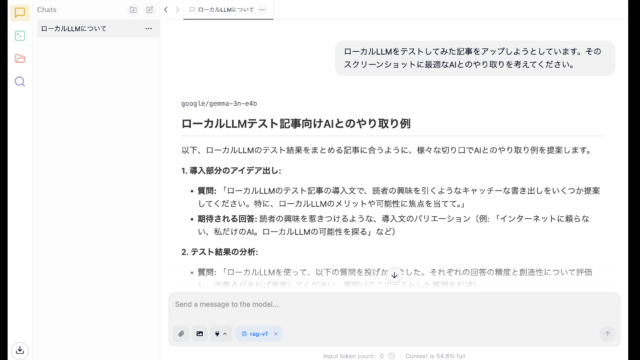The width and height of the screenshot is (640, 360).
Task: Click the Input token count label
Action: point(353,356)
